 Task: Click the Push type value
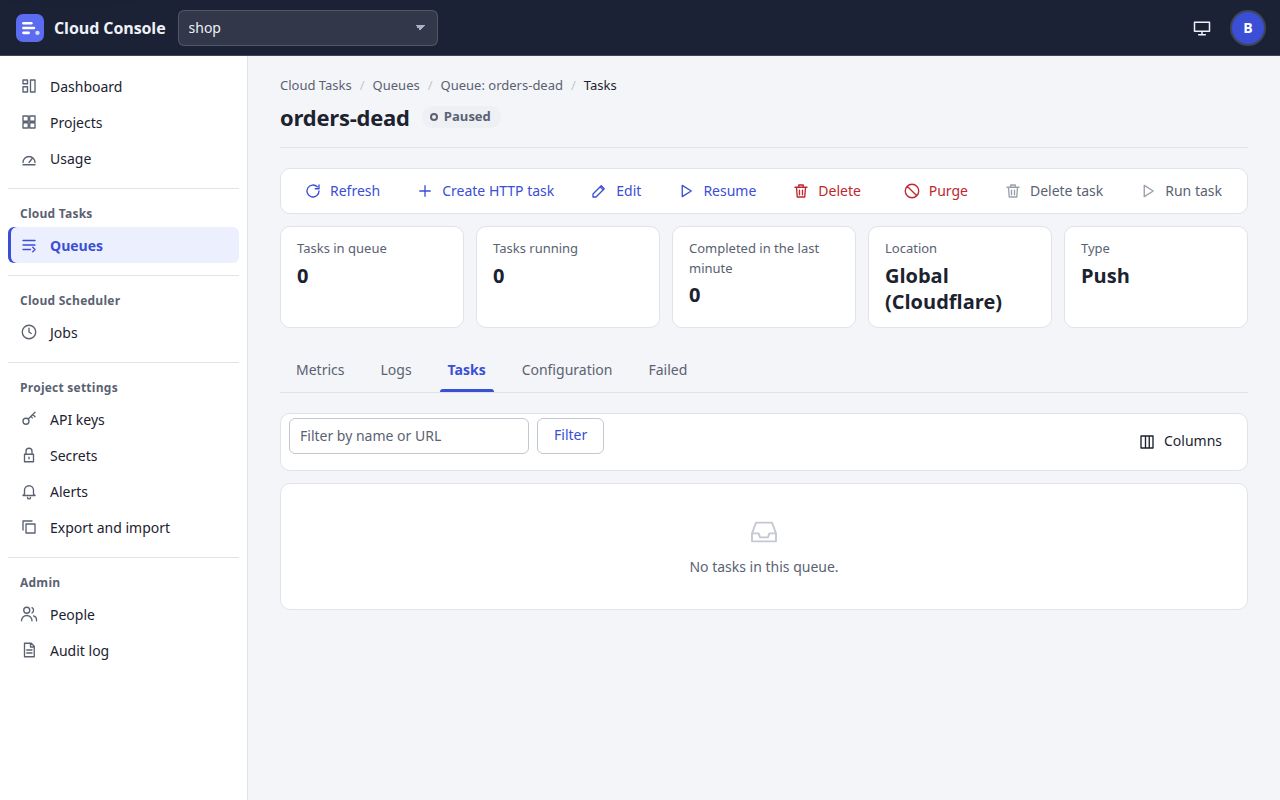pos(1105,276)
